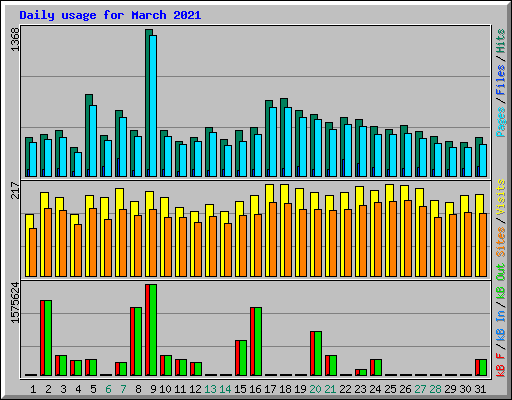
Task: Click green weekend day 20 label
Action: pyautogui.click(x=315, y=389)
